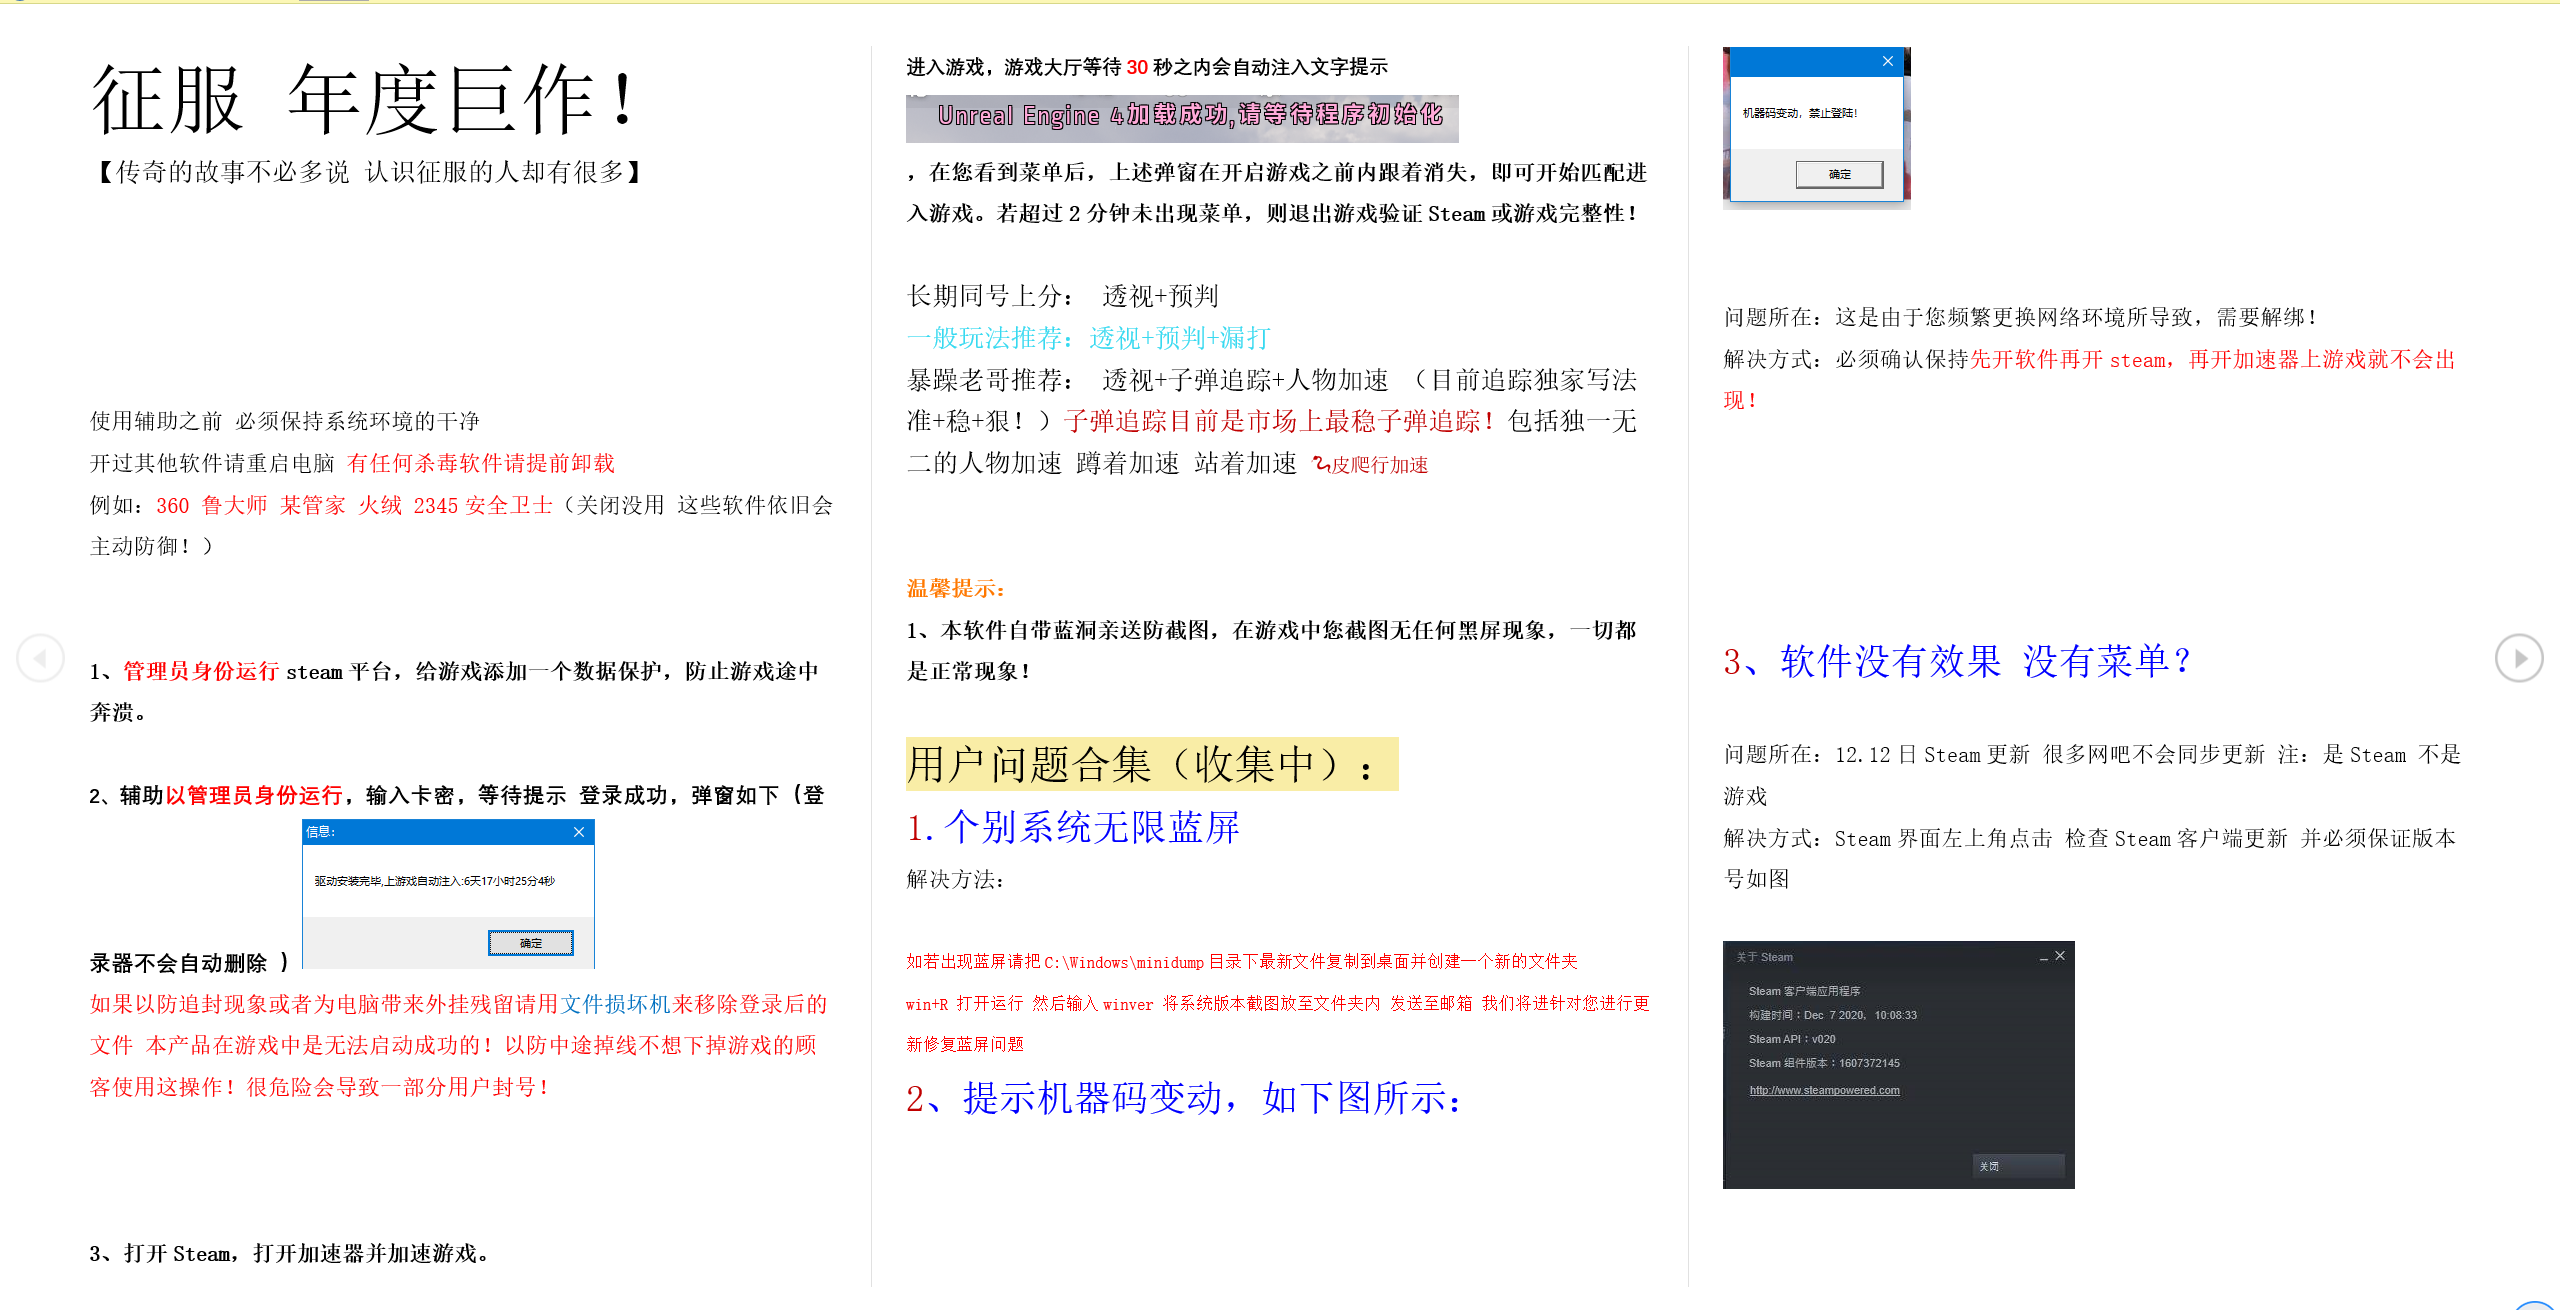The width and height of the screenshot is (2560, 1310).
Task: Click line 进入游戏，游戏大厅等待 30 秒
Action: point(1147,67)
